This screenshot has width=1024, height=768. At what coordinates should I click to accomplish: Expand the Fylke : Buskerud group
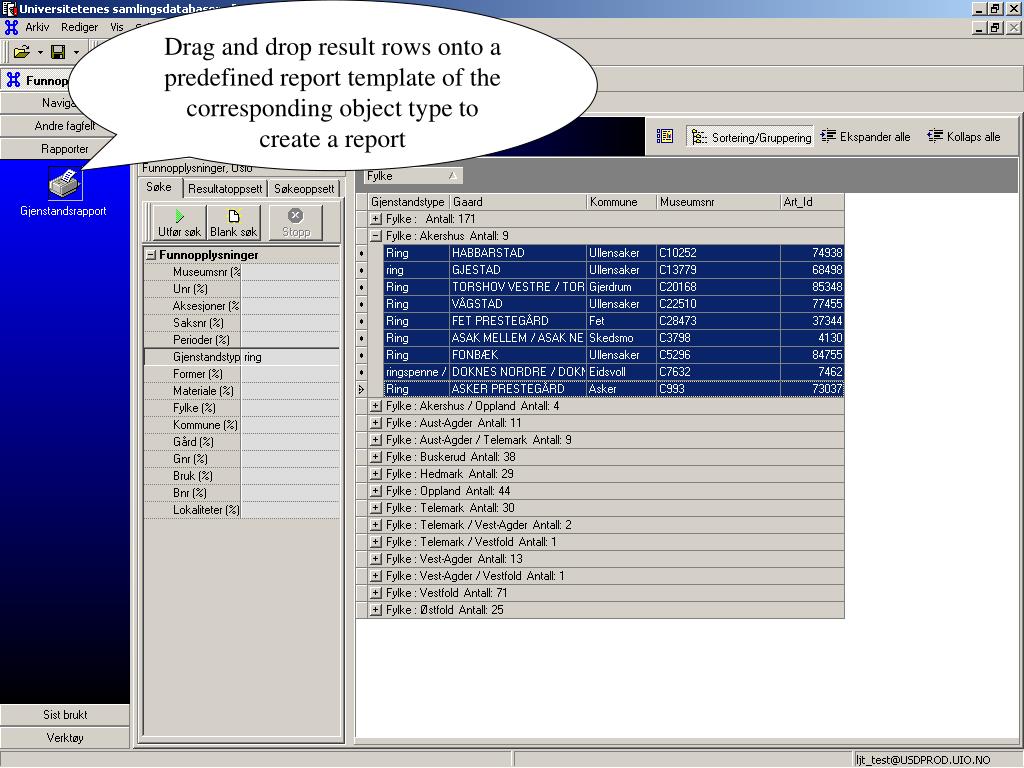click(376, 456)
